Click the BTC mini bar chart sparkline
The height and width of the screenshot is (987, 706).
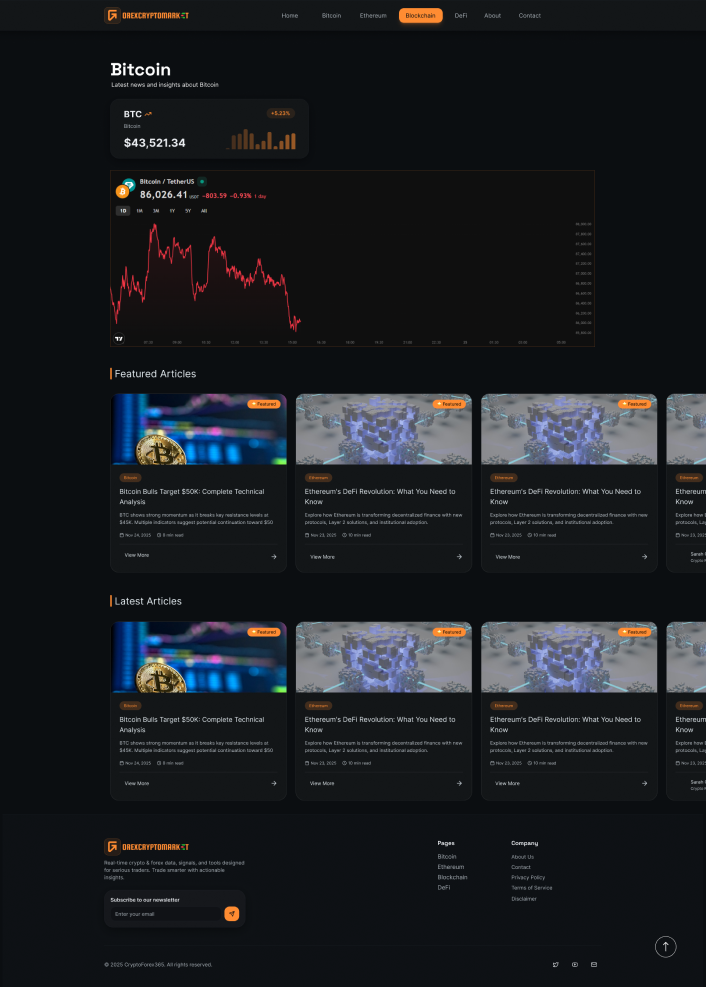click(x=261, y=140)
